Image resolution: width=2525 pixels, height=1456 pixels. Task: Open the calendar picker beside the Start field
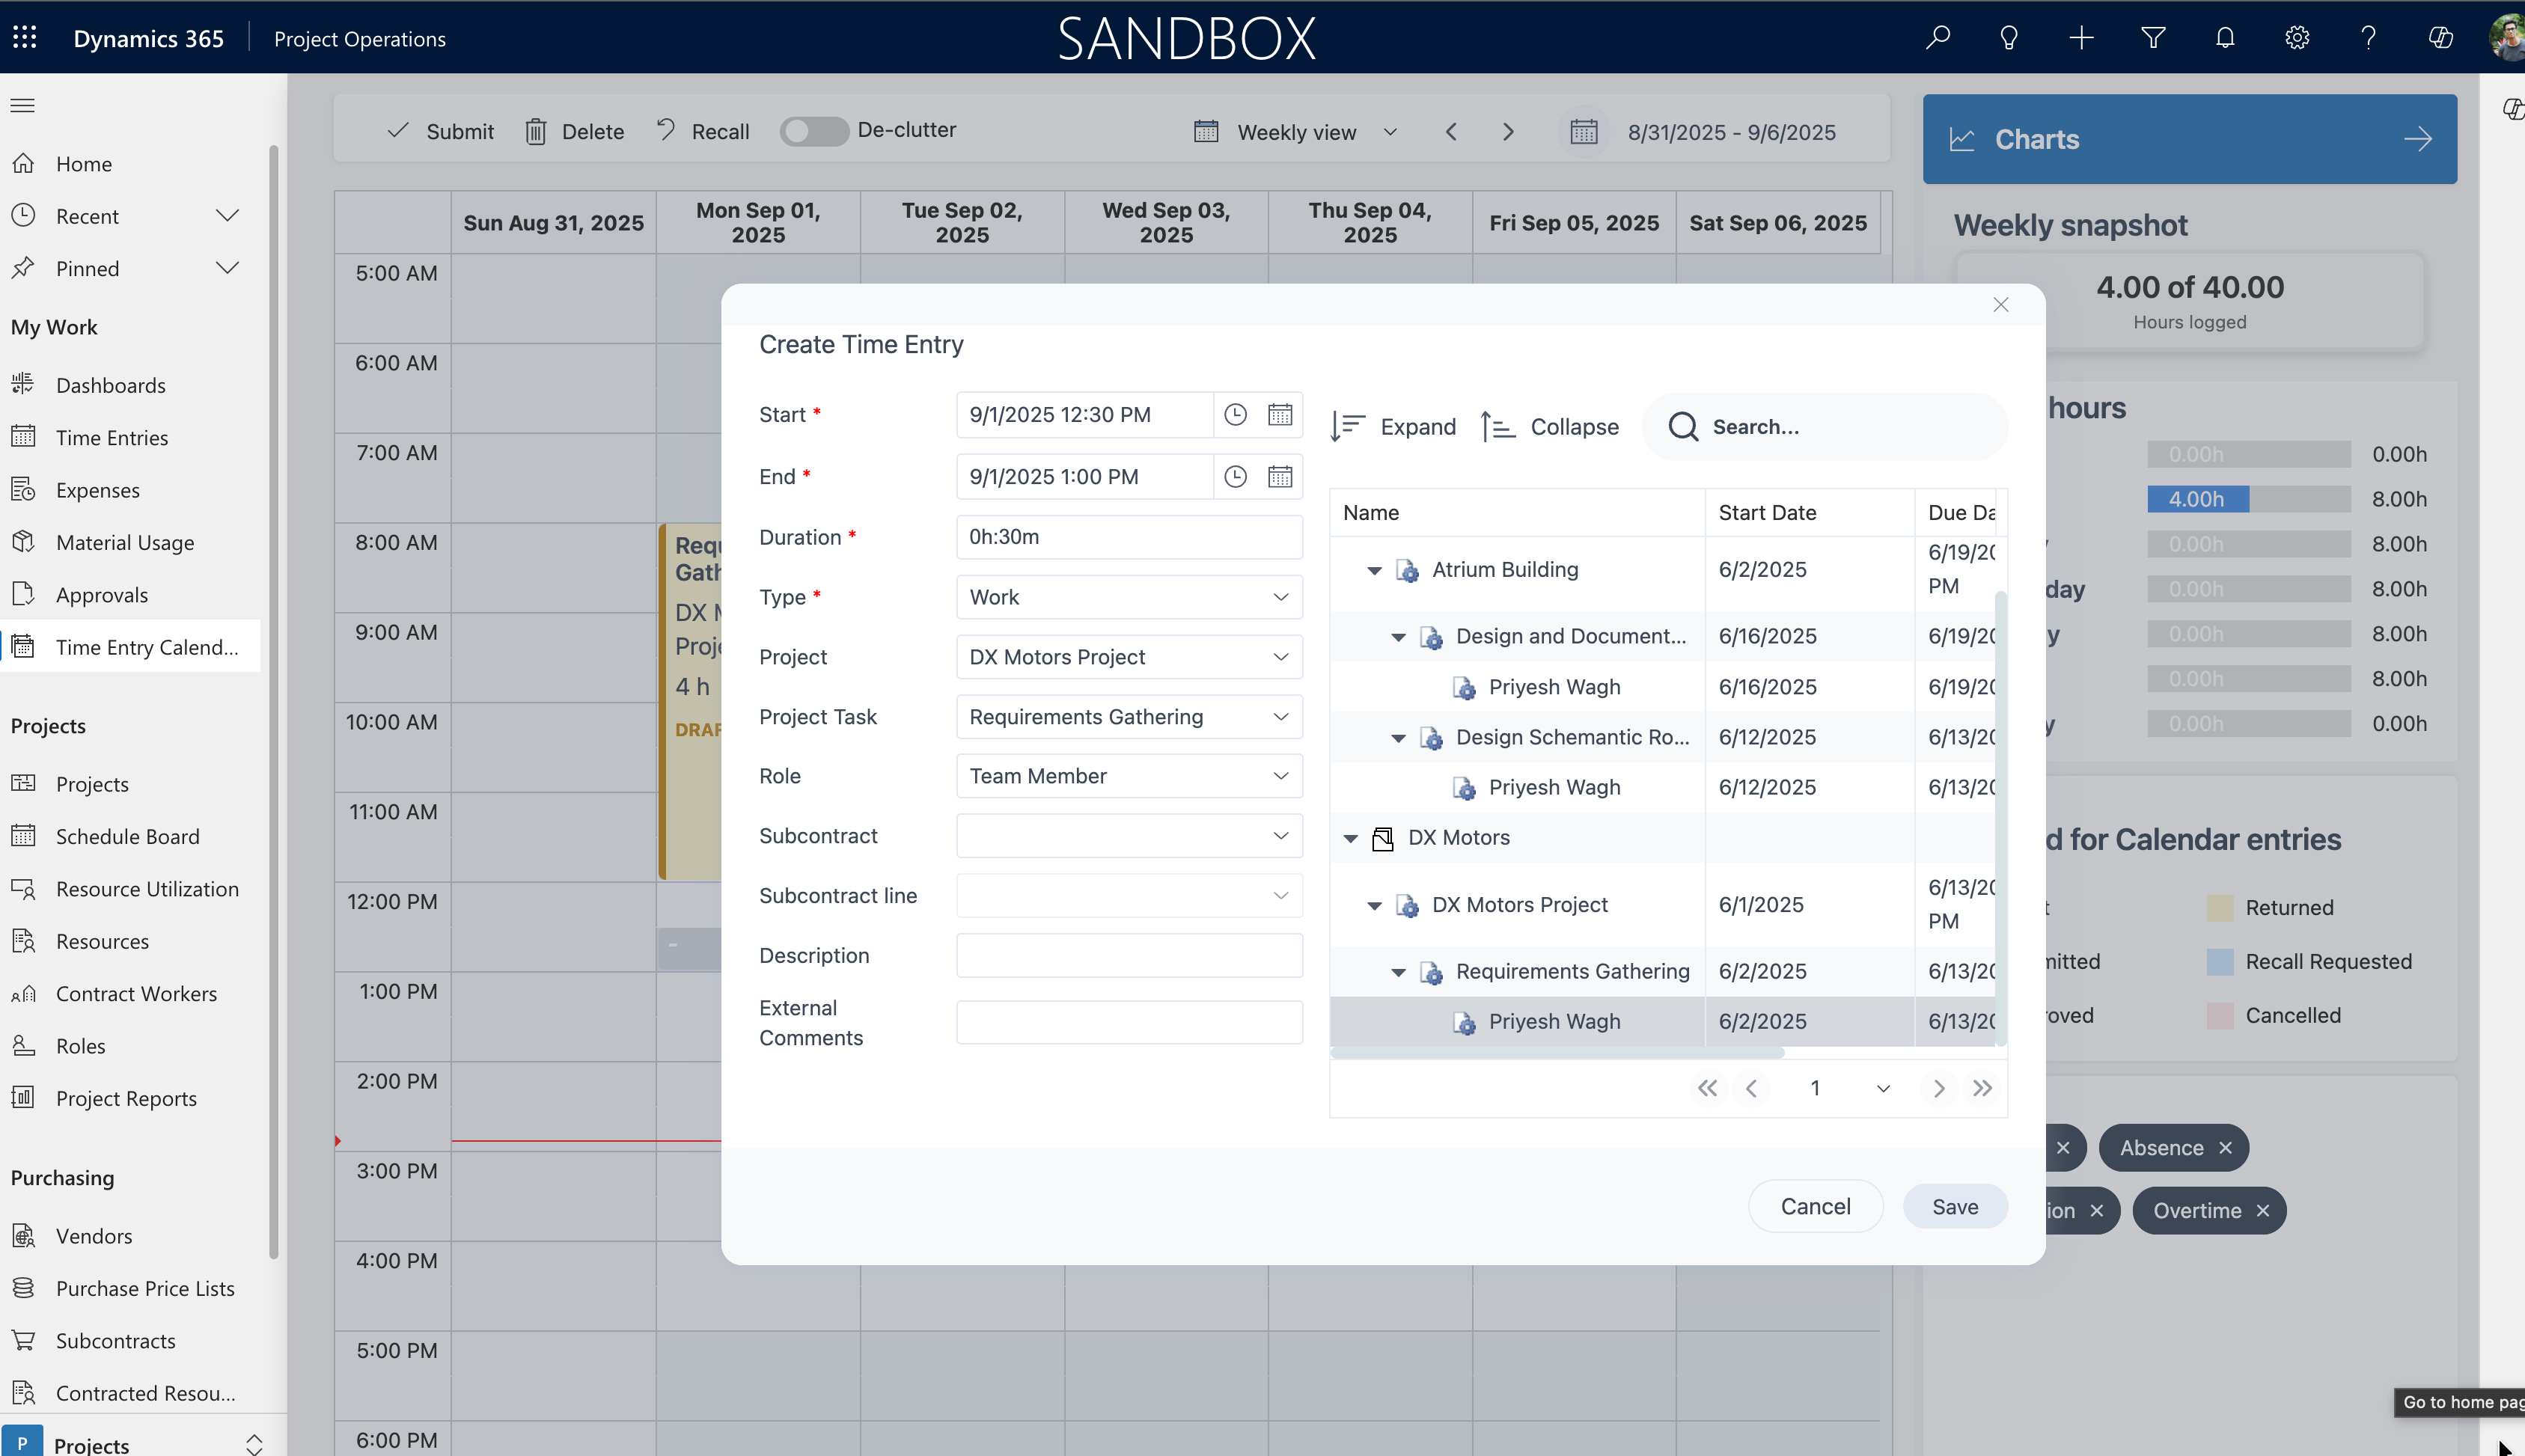[1281, 414]
